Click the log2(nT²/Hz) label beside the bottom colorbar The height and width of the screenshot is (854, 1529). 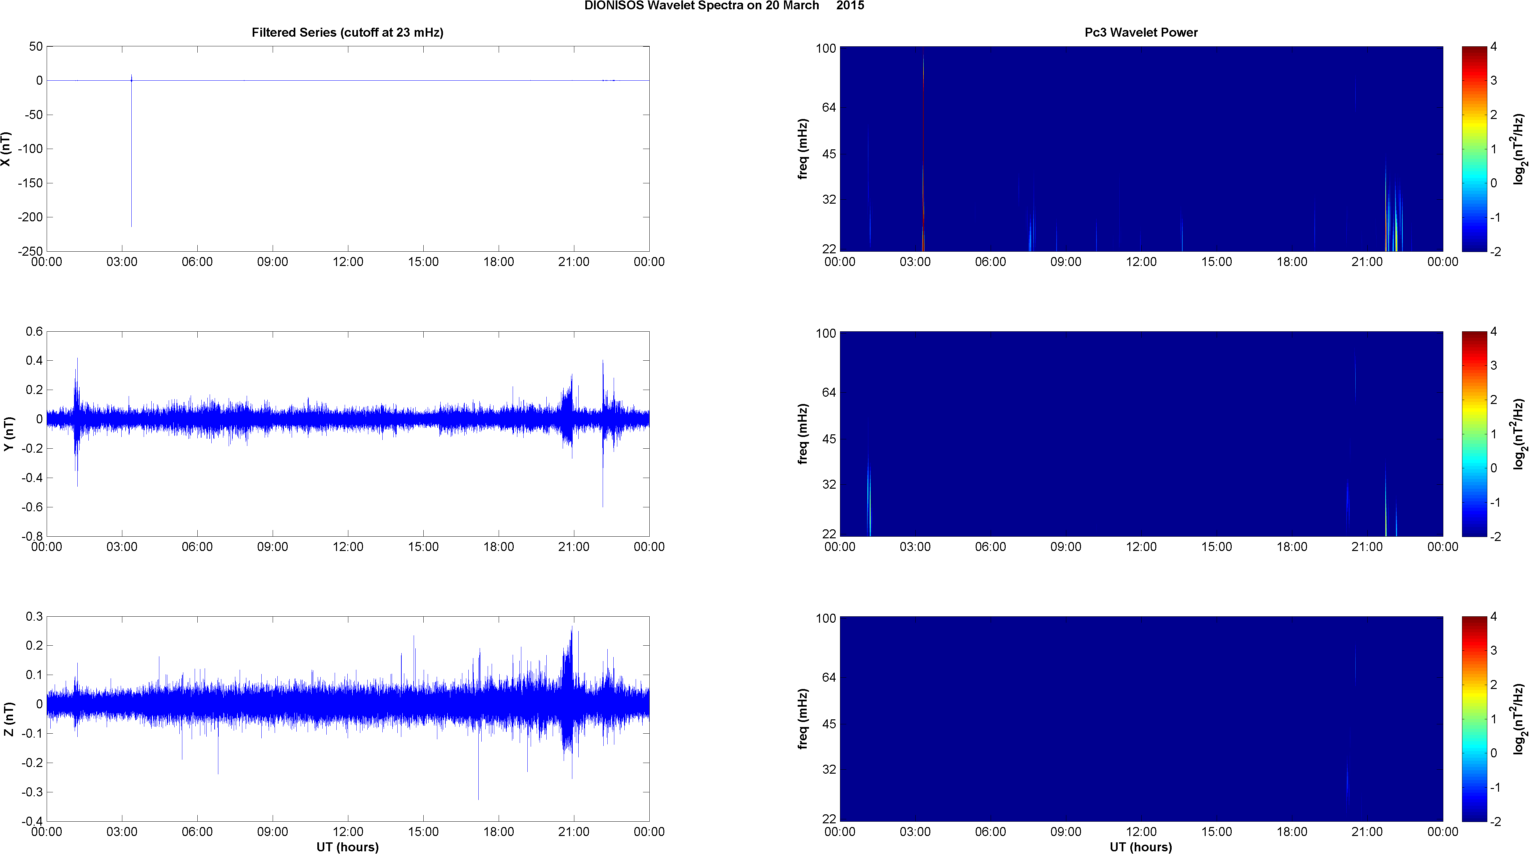click(1519, 719)
